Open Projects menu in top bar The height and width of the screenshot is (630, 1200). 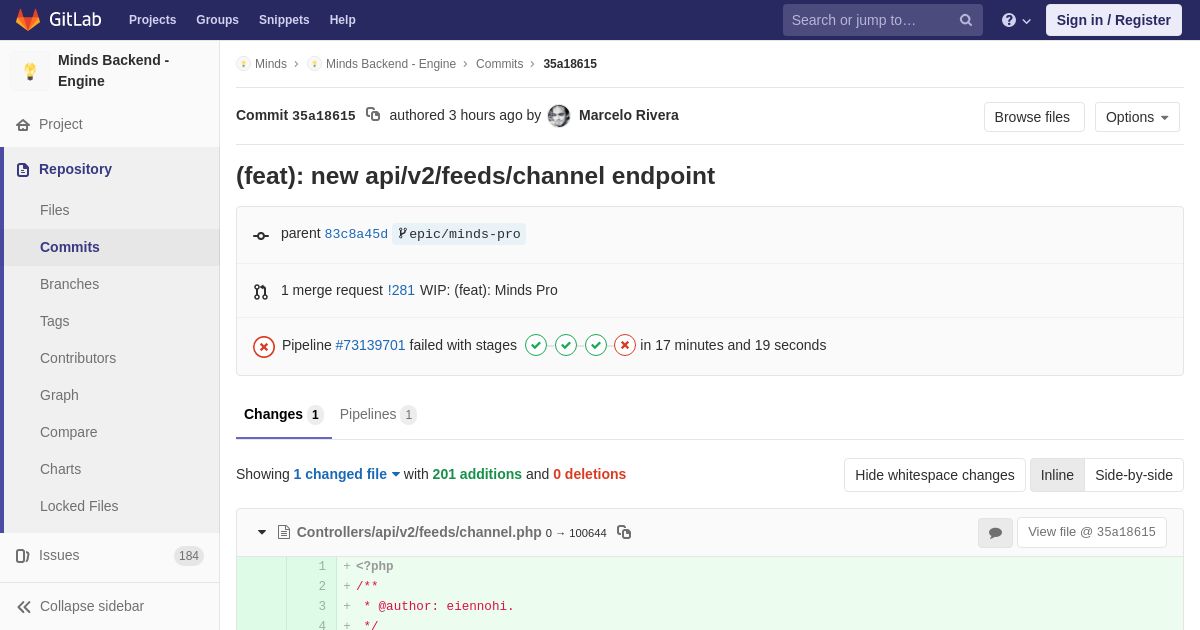pos(152,20)
